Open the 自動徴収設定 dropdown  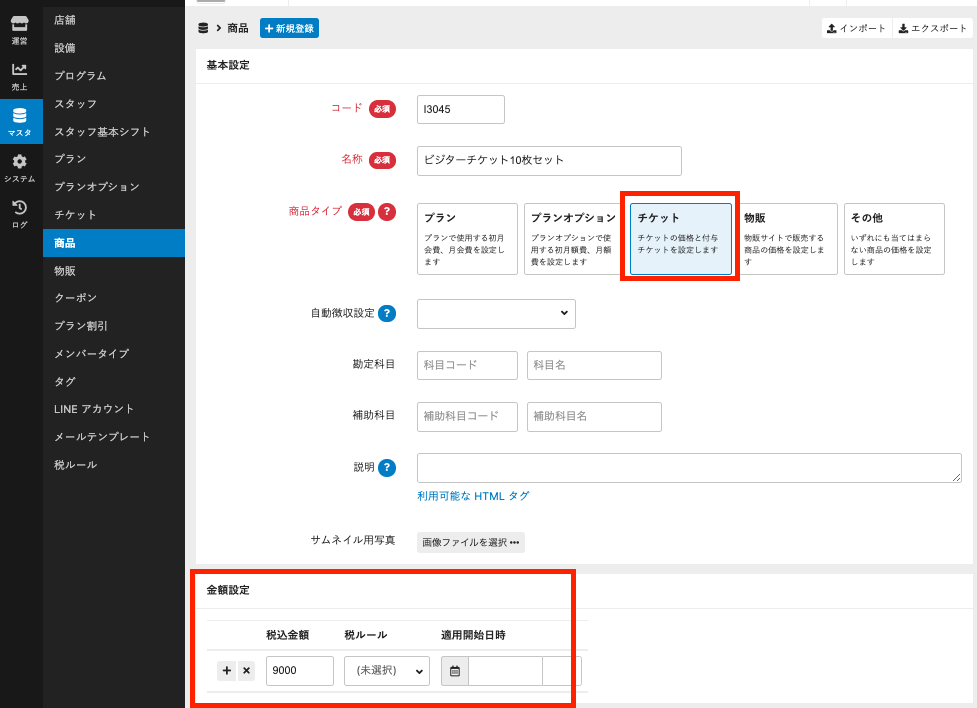tap(496, 313)
